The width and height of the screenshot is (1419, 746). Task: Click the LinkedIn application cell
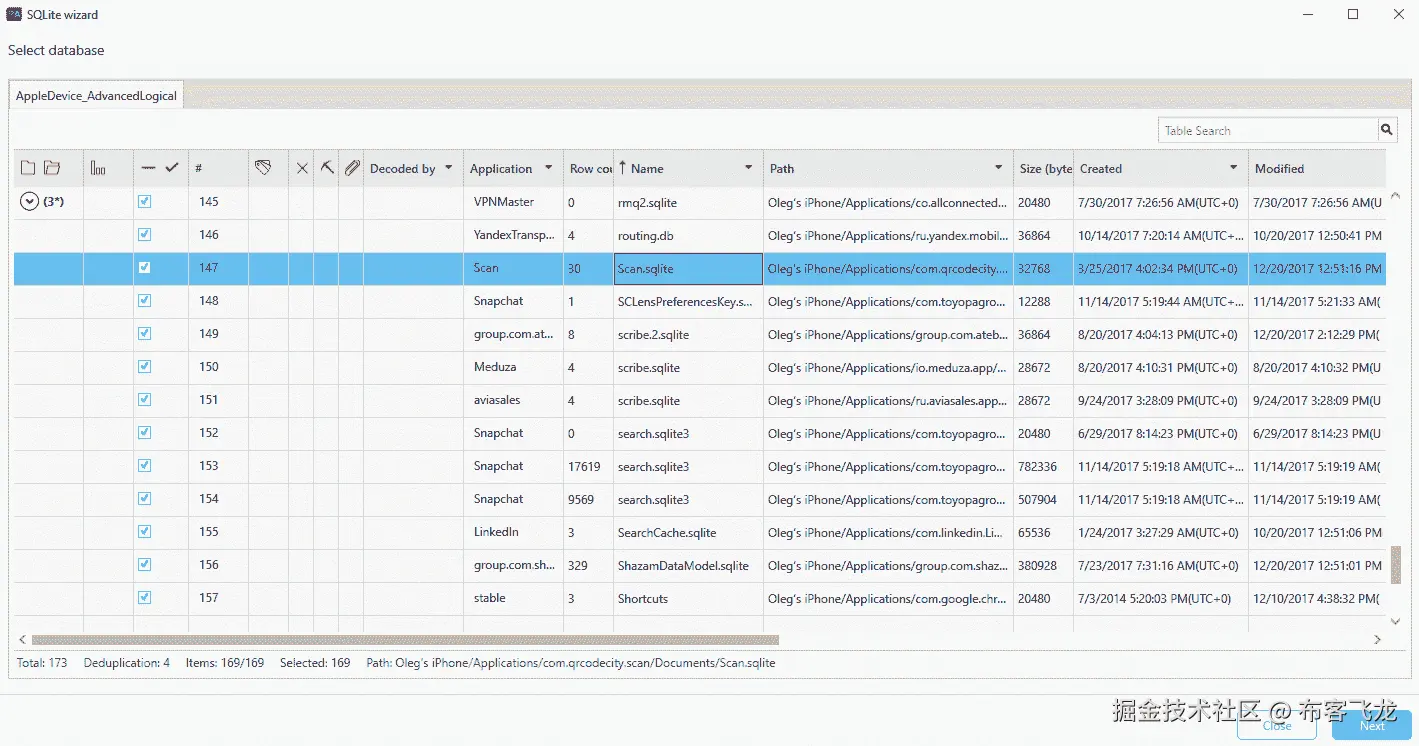pos(514,532)
